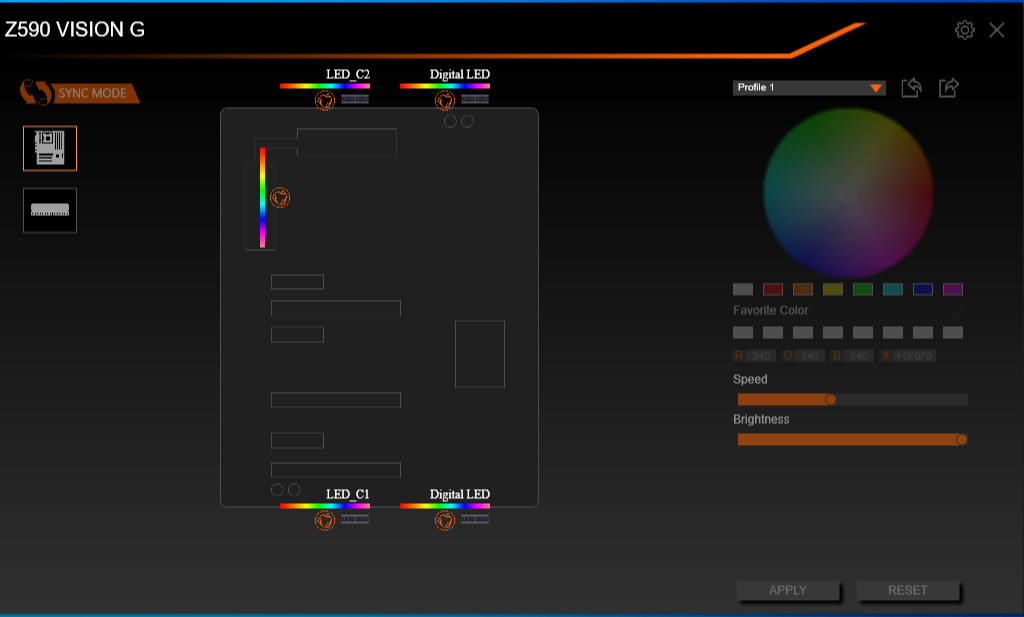Viewport: 1024px width, 617px height.
Task: Choose the green preset color swatch
Action: (x=863, y=289)
